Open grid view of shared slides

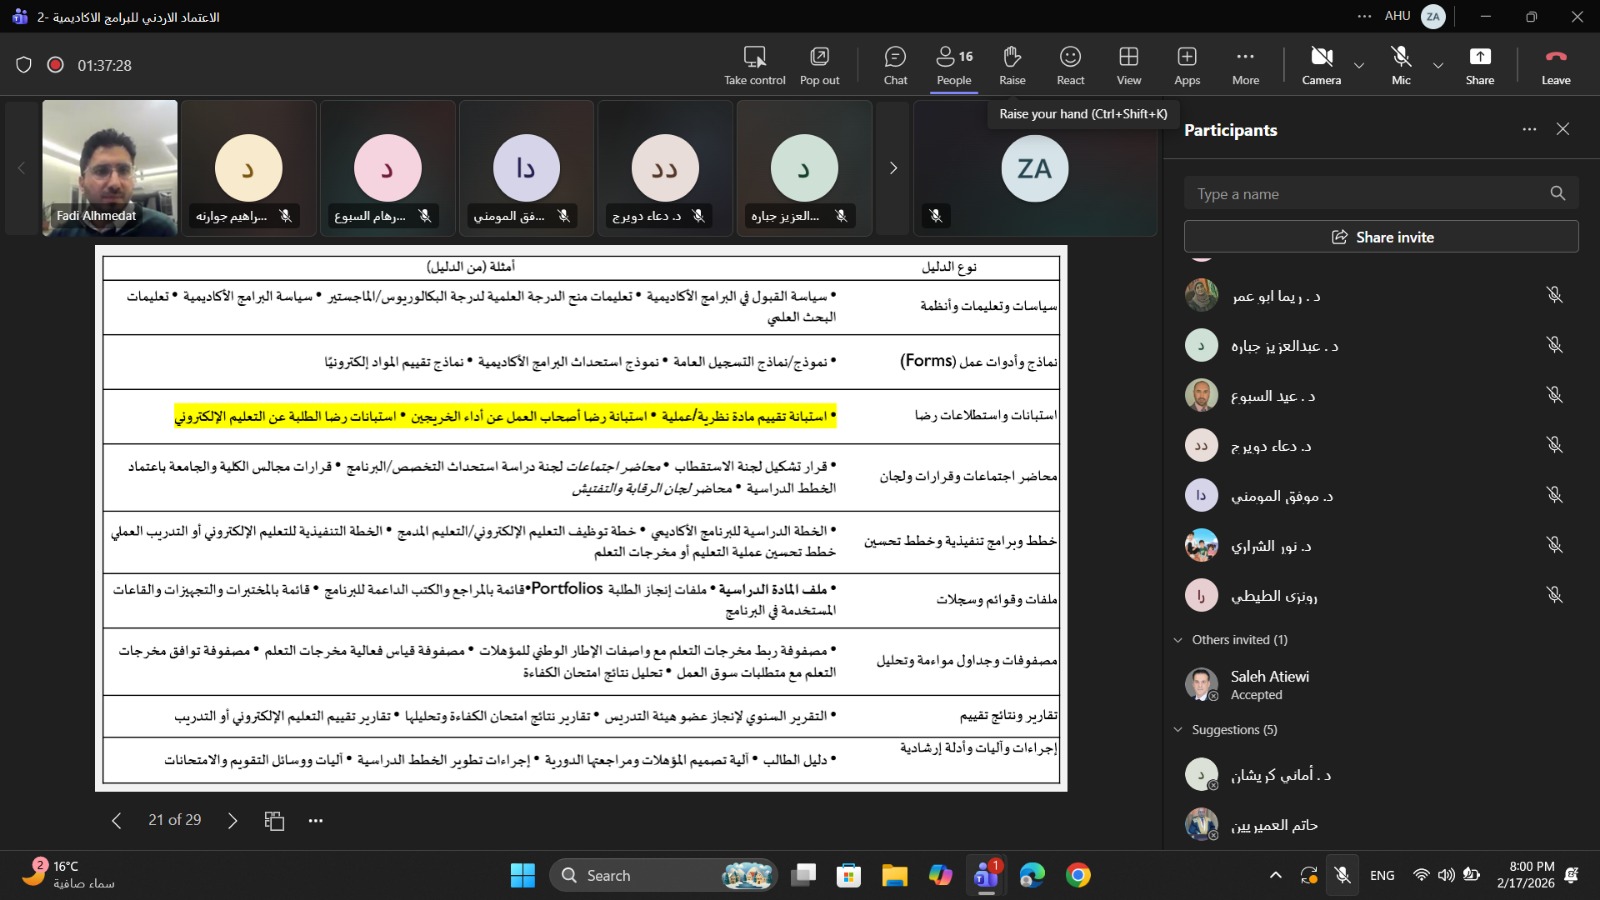[274, 821]
